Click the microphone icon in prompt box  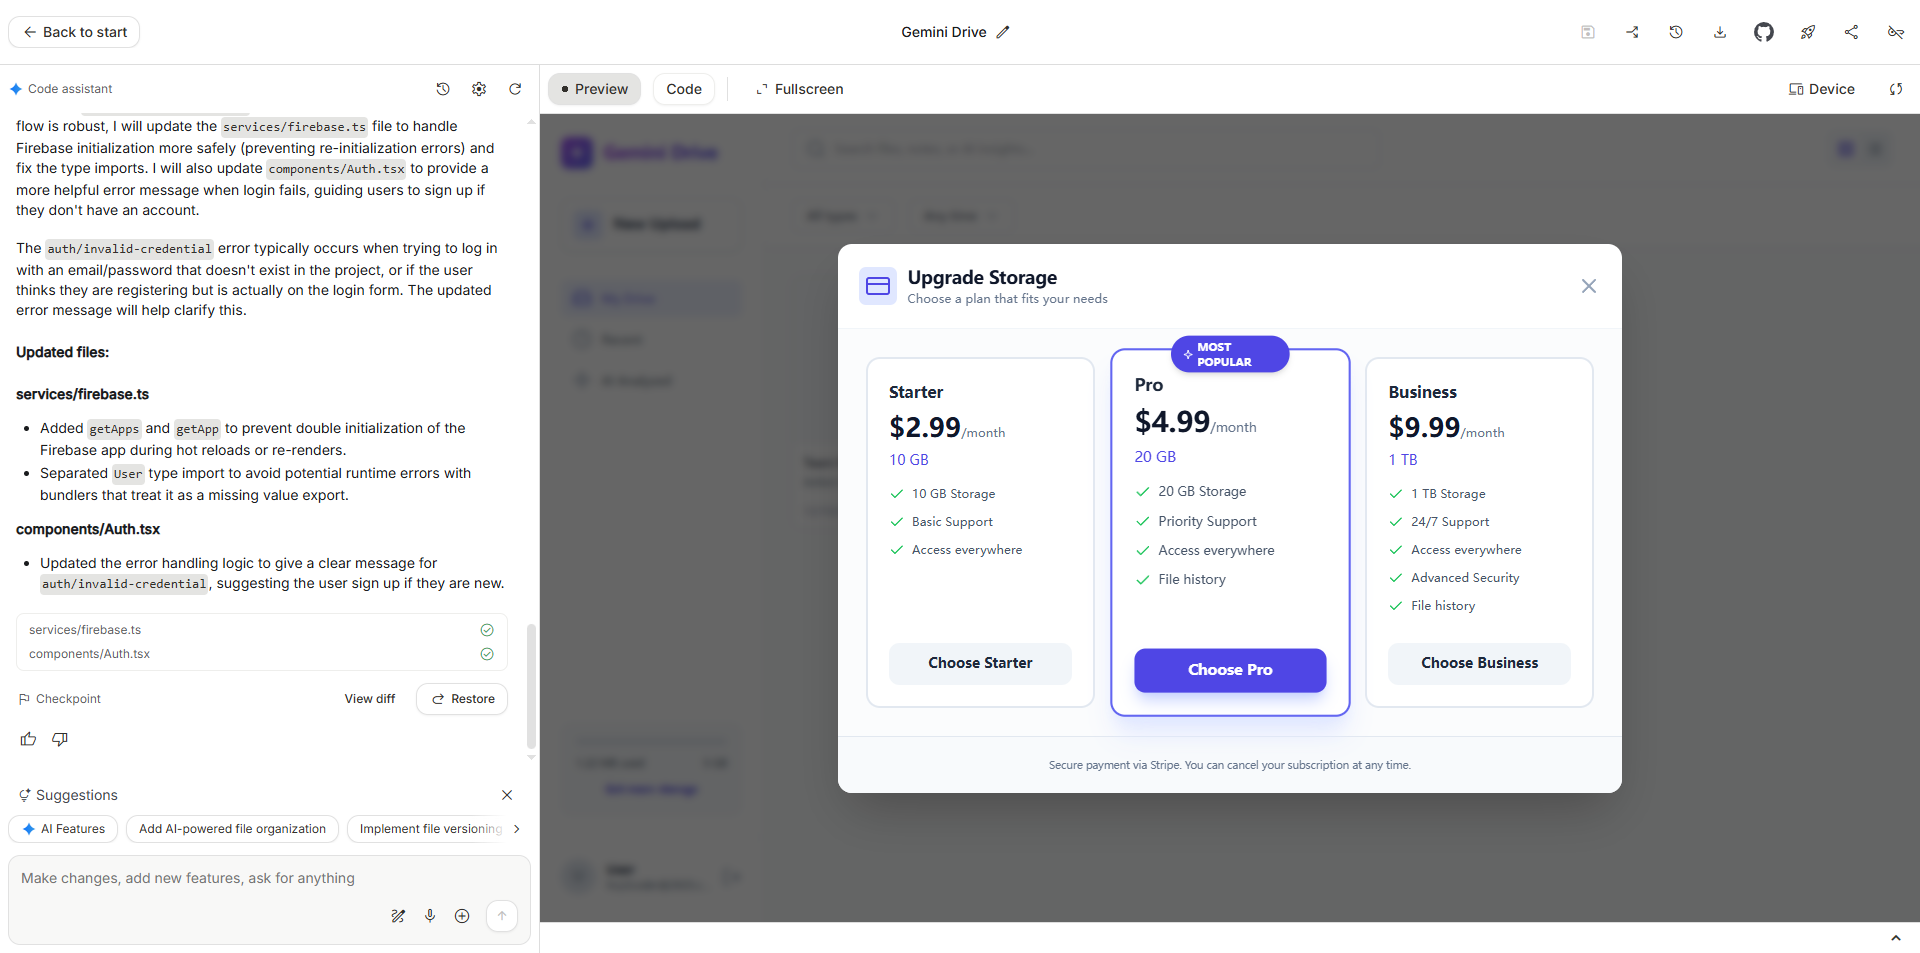click(x=430, y=916)
